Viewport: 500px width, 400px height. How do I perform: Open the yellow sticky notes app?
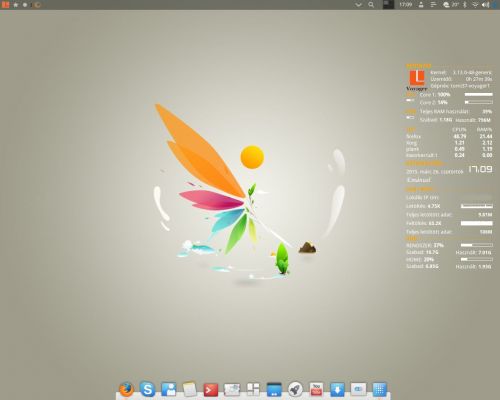tap(190, 389)
